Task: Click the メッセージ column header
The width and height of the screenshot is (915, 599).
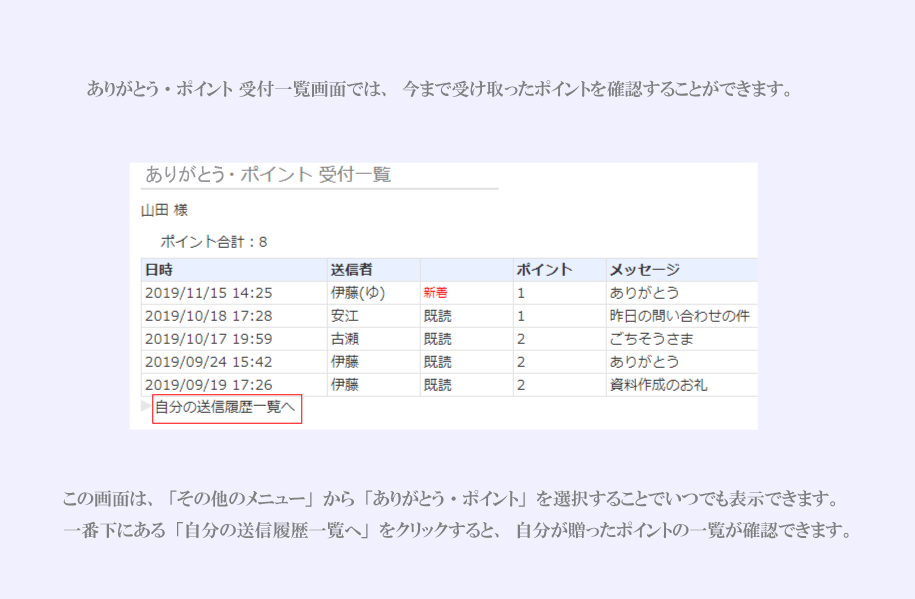Action: point(644,270)
